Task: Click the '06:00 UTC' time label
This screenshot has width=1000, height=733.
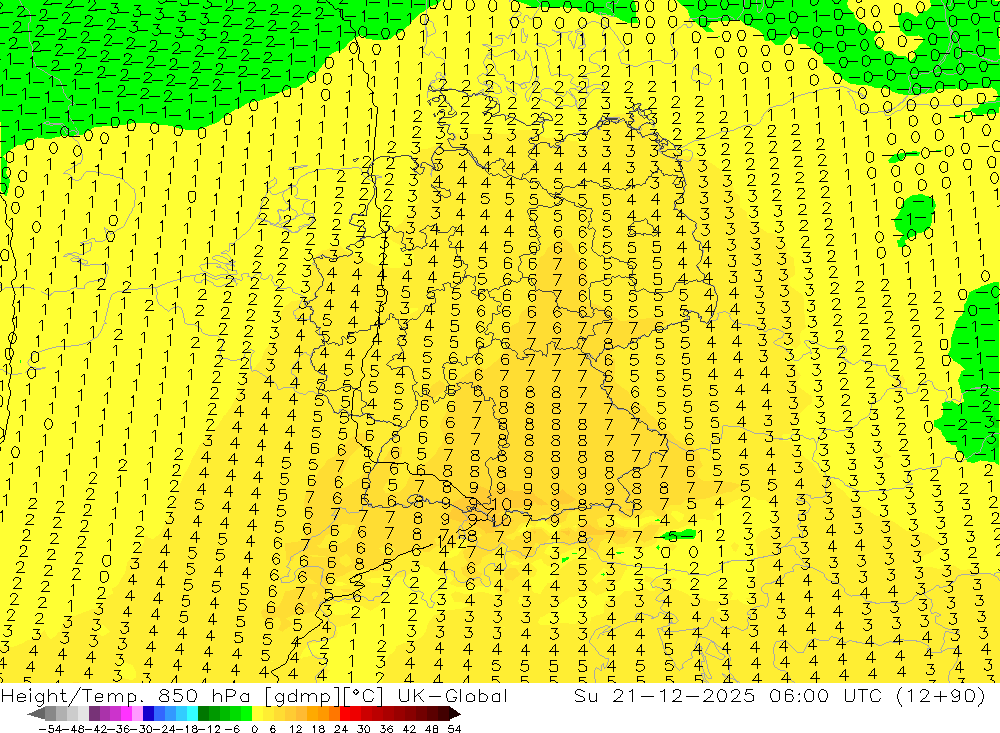Action: [x=828, y=696]
